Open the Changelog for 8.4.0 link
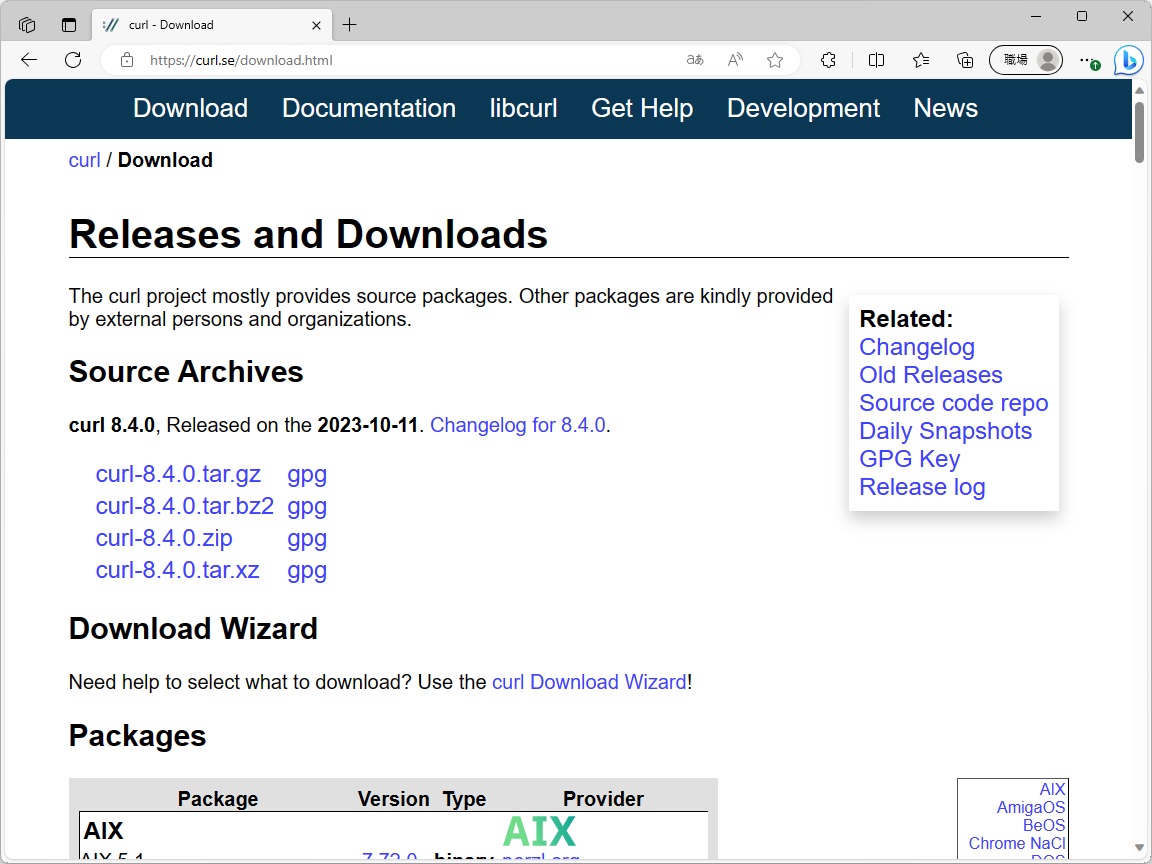Screen dimensions: 1152x864 tap(518, 425)
